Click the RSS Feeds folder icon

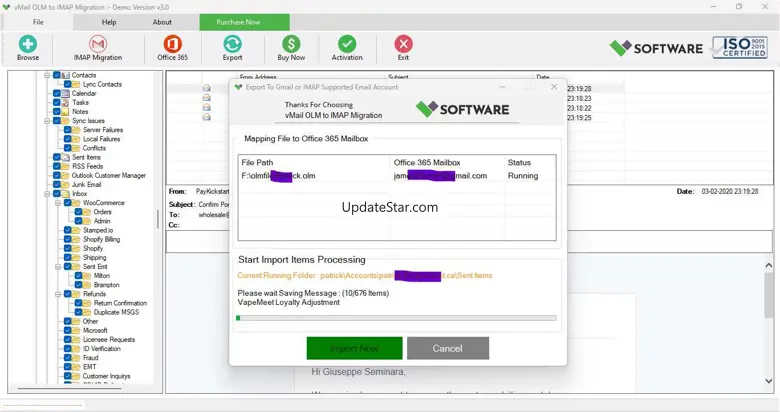pos(65,166)
